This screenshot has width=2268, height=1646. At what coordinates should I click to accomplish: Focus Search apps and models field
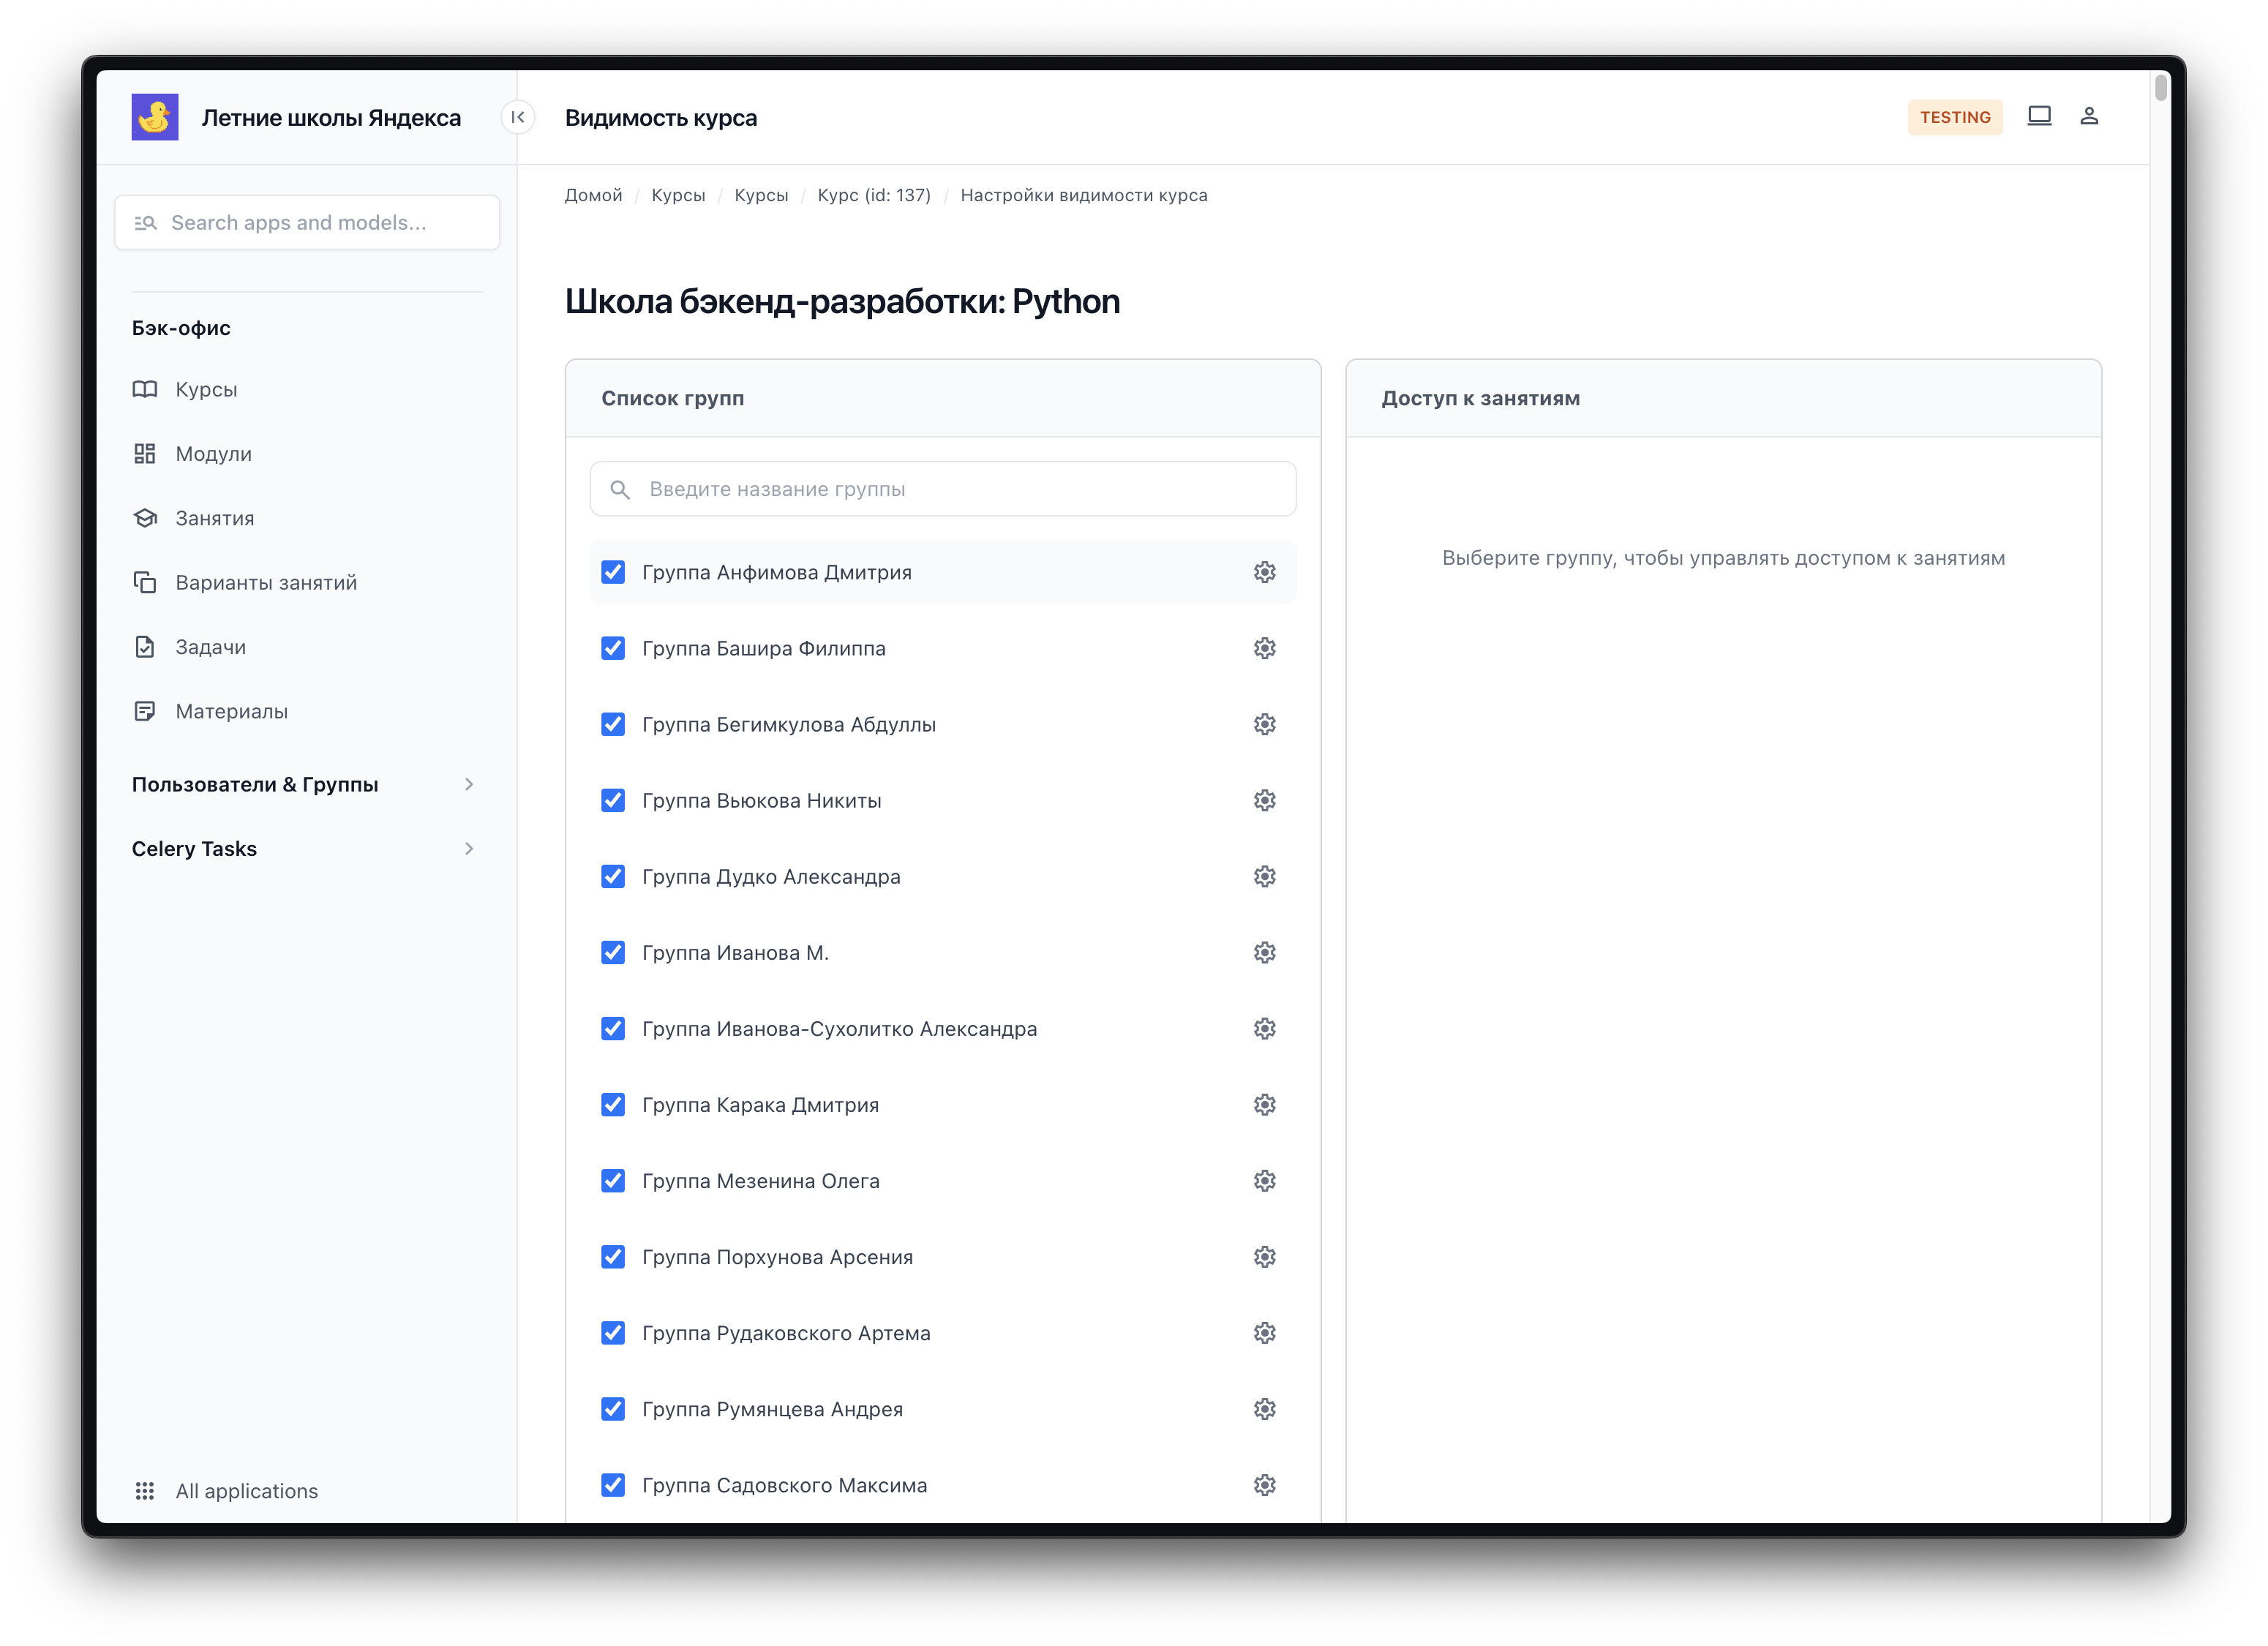[x=307, y=222]
